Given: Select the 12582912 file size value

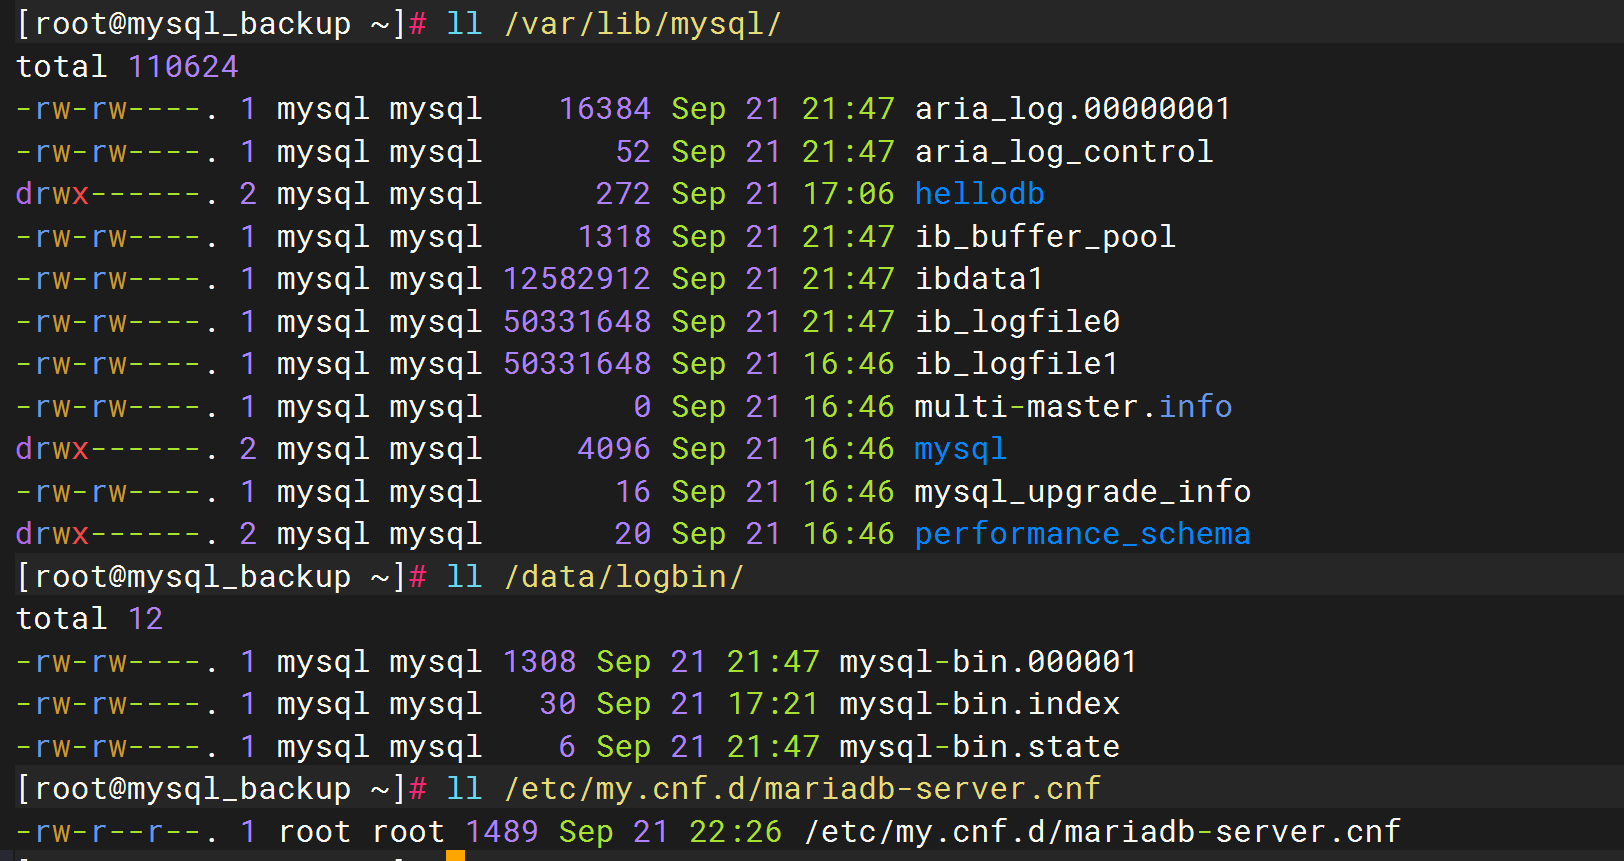Looking at the screenshot, I should tap(577, 278).
